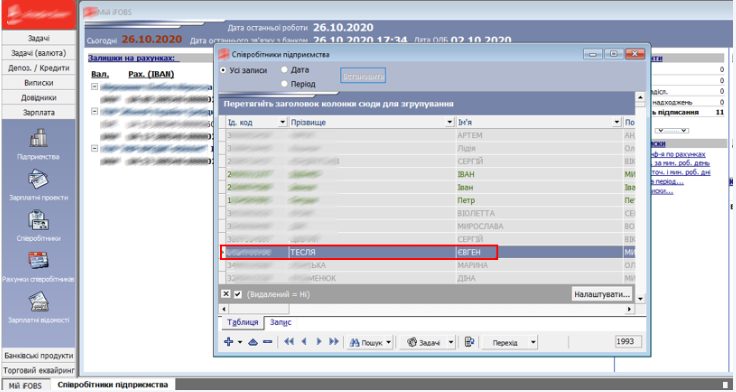This screenshot has height=392, width=736.
Task: Click the horizontal scrollbar thumb of the table
Action: pyautogui.click(x=259, y=309)
